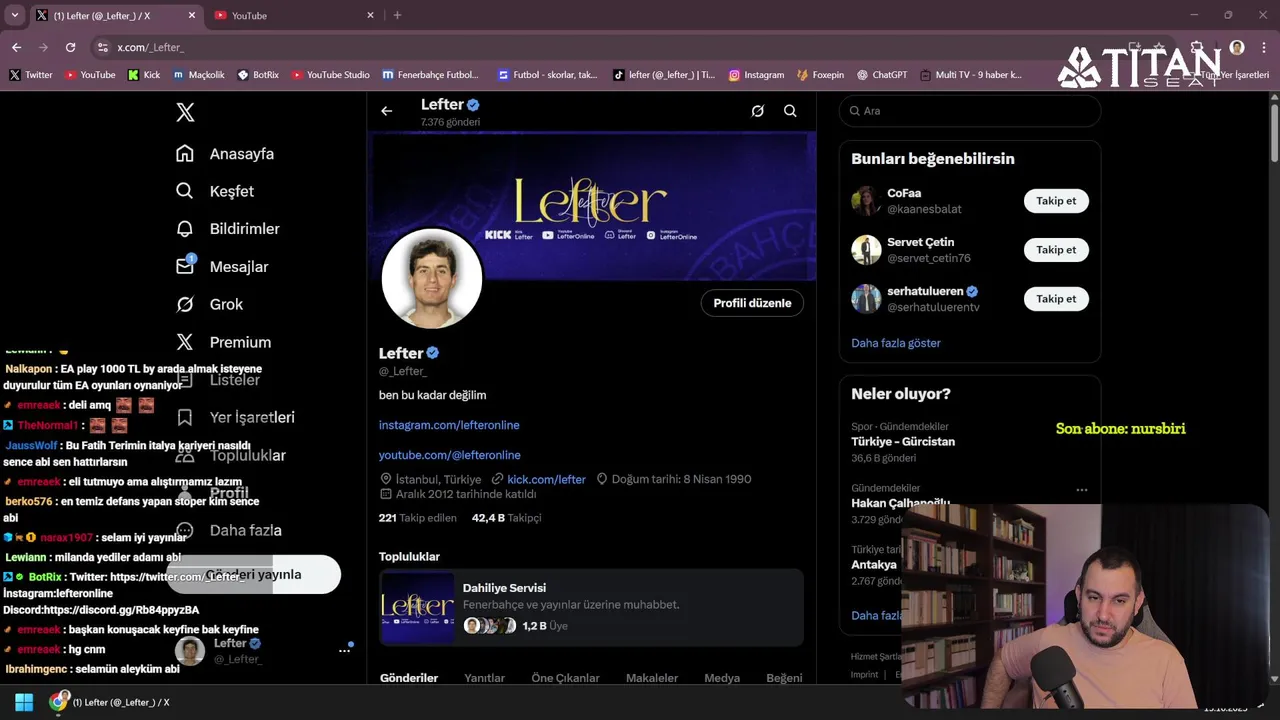Screen dimensions: 1280x720
Task: Open account menu dots beside Lefter
Action: tap(344, 650)
